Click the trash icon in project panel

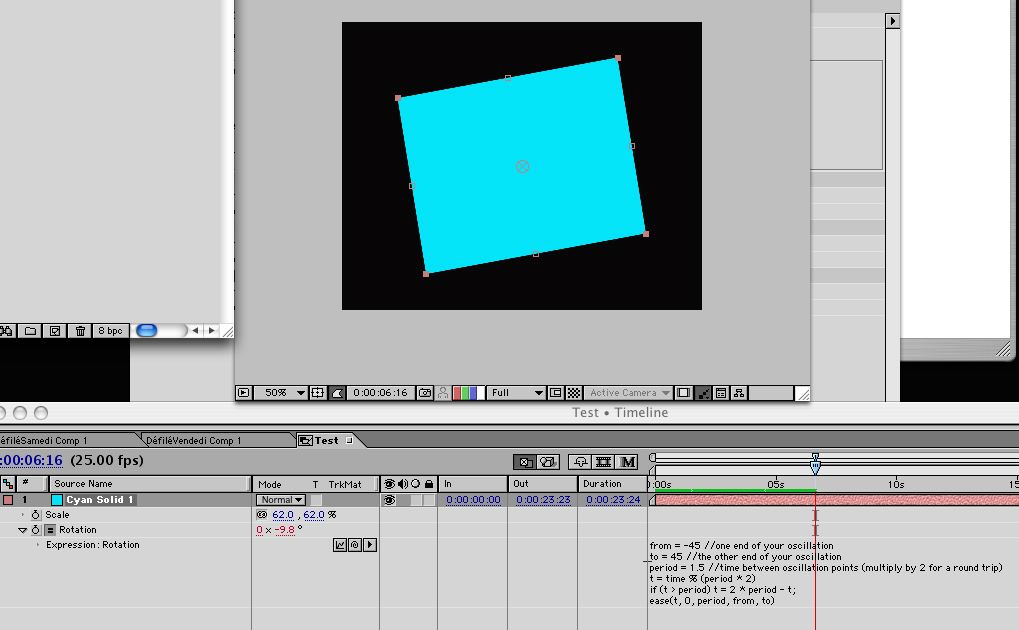click(80, 331)
